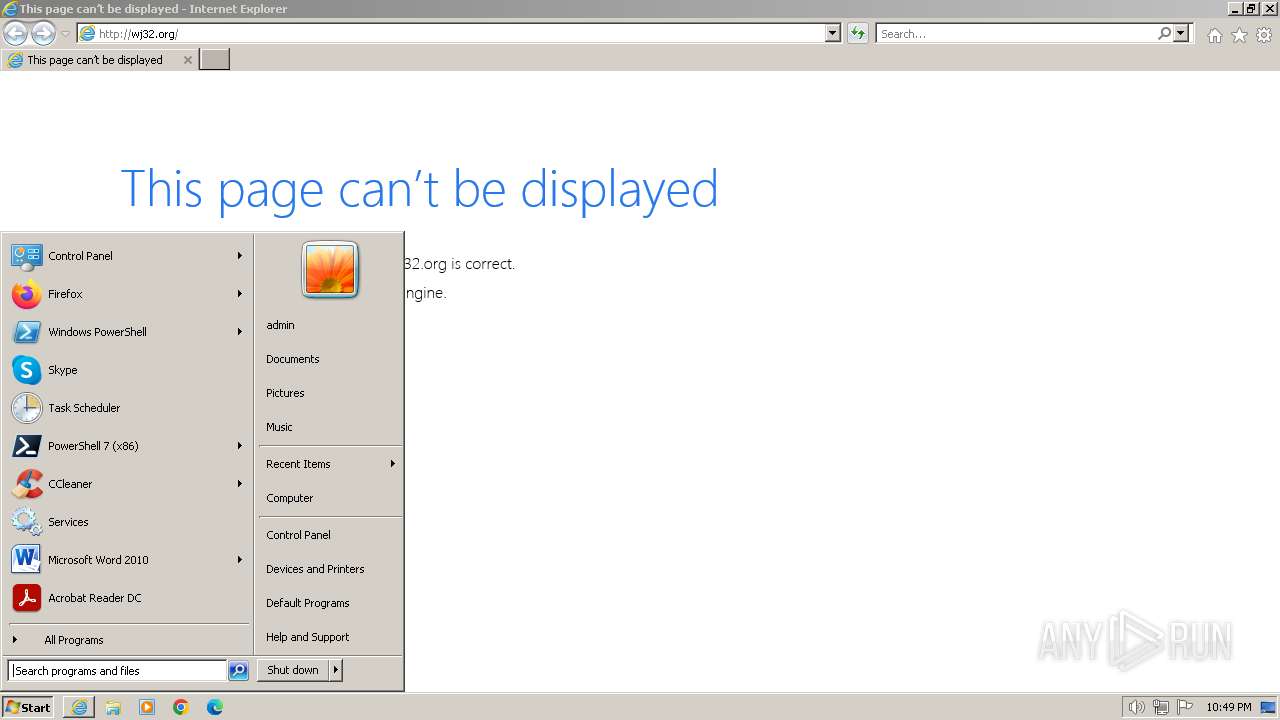Launch PowerShell 7 (x86)
Screen dimensions: 1280x720
click(x=128, y=446)
